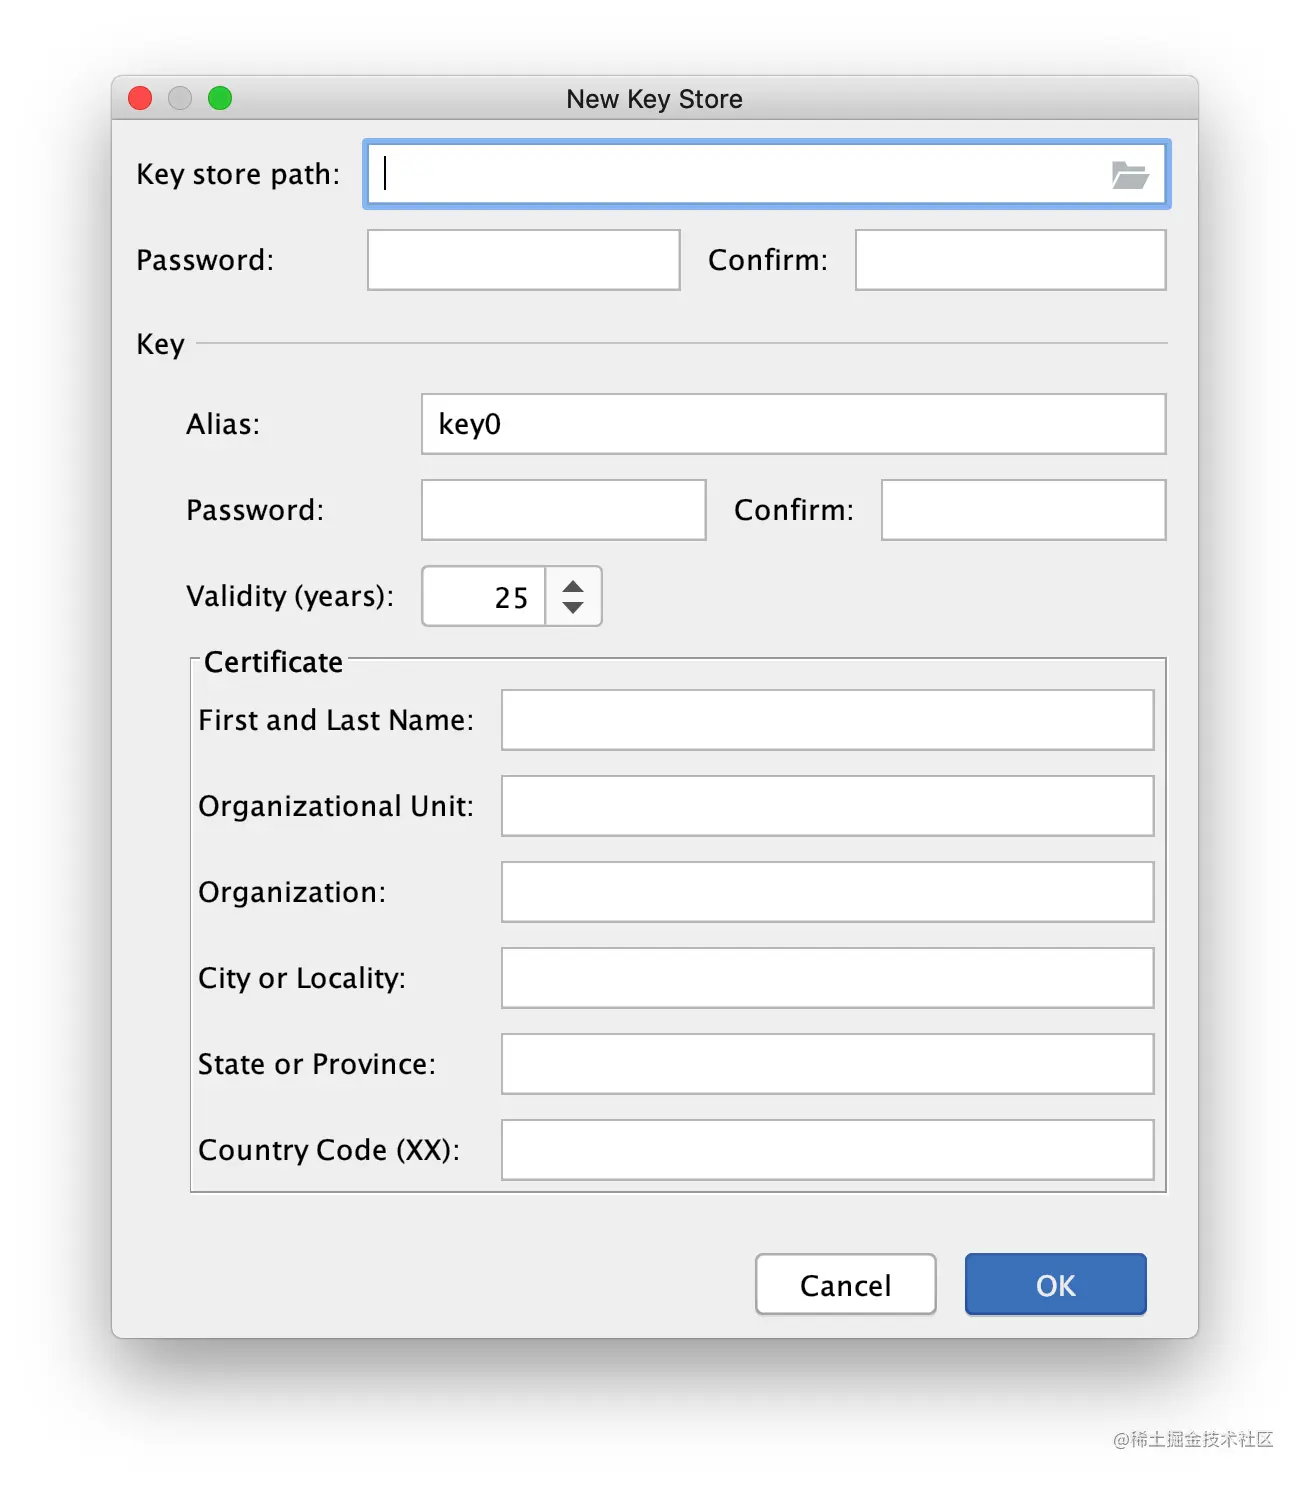This screenshot has height=1486, width=1310.
Task: Click the 'City or Locality:' label
Action: 302,979
